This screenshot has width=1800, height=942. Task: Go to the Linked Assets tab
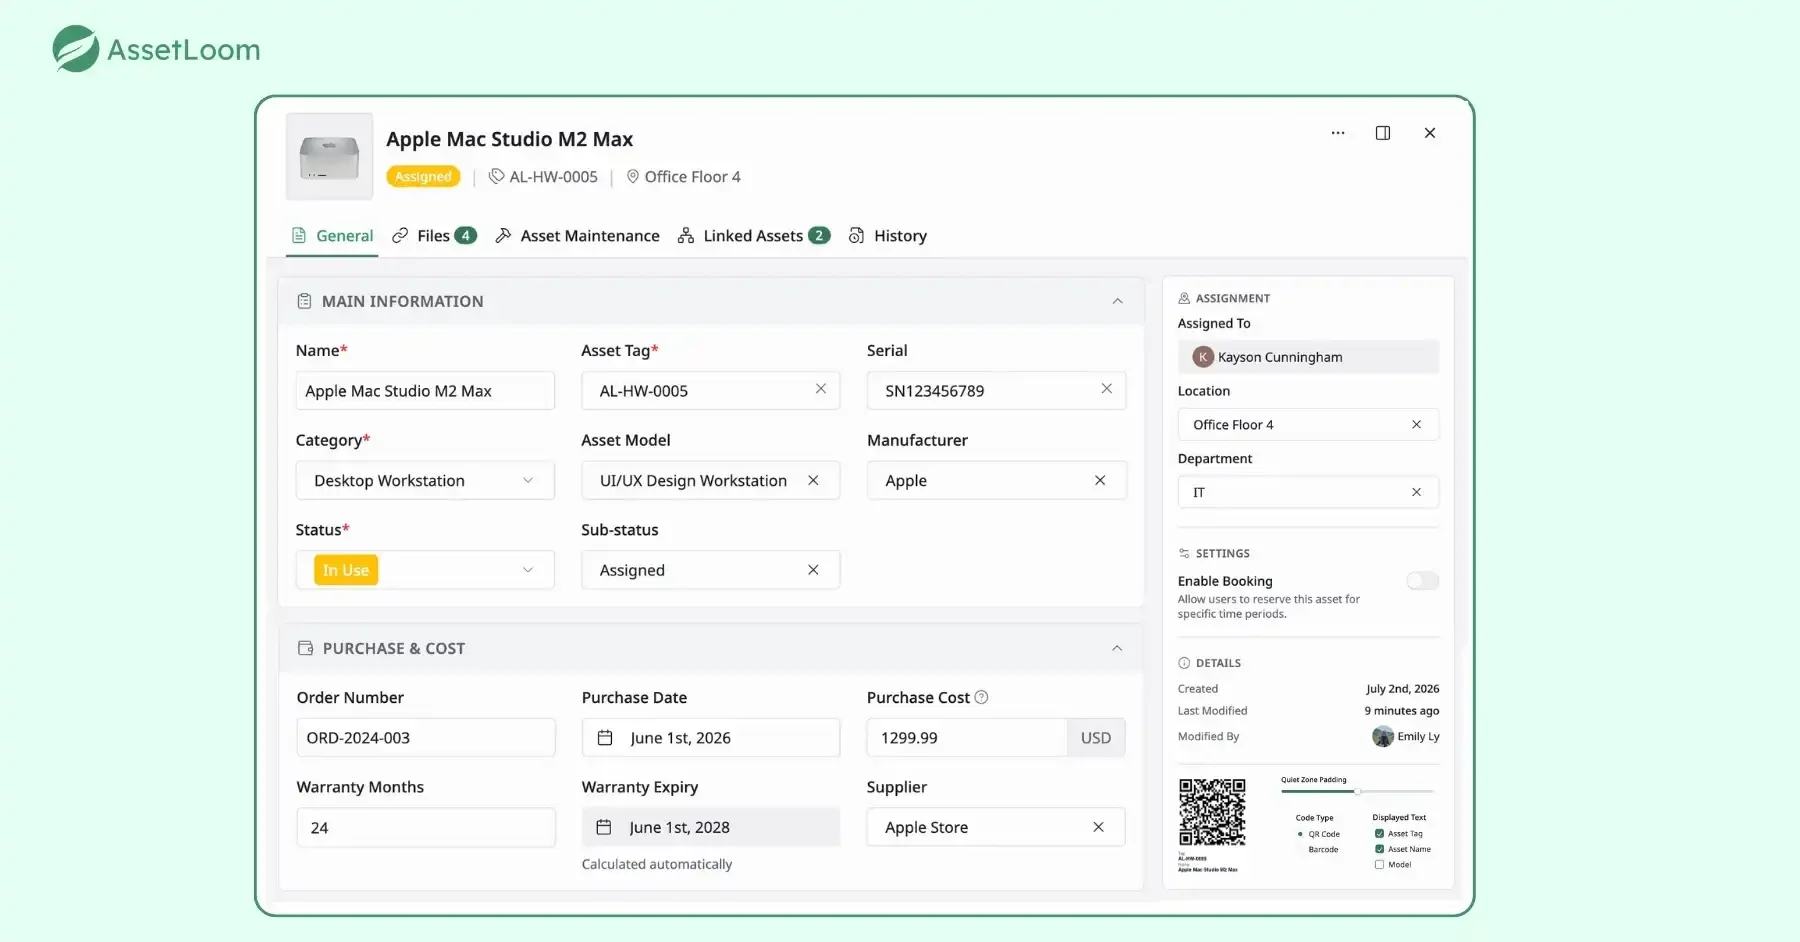[x=754, y=236]
